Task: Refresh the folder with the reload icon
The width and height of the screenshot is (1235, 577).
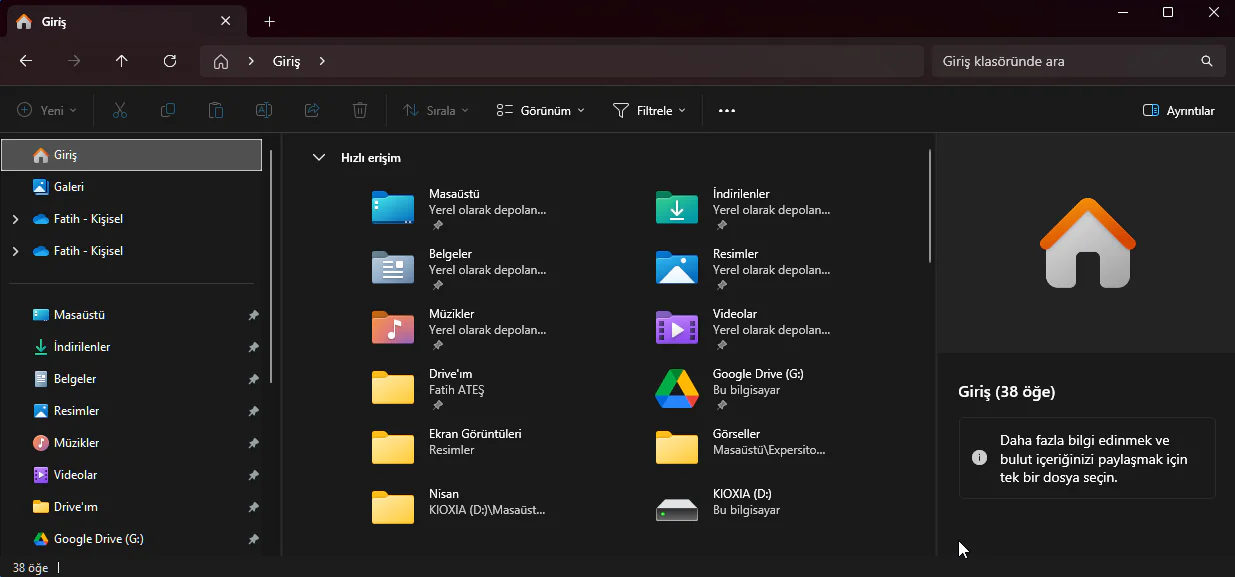Action: (170, 61)
